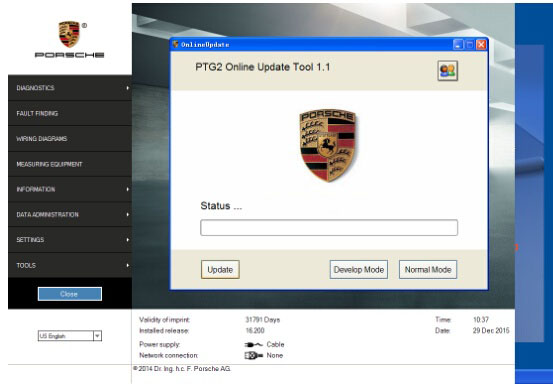Expand the Settings submenu arrow
Screen dimensions: 553x385
pyautogui.click(x=128, y=240)
